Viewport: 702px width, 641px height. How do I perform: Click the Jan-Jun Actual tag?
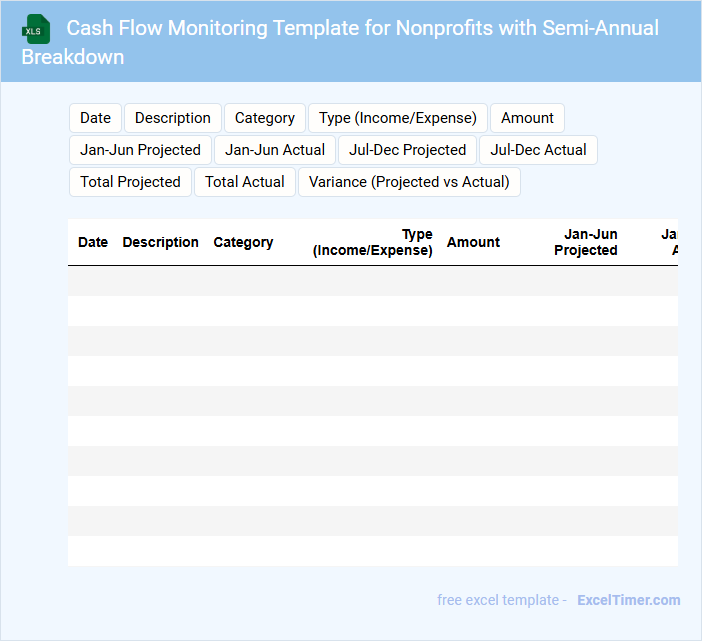(275, 150)
